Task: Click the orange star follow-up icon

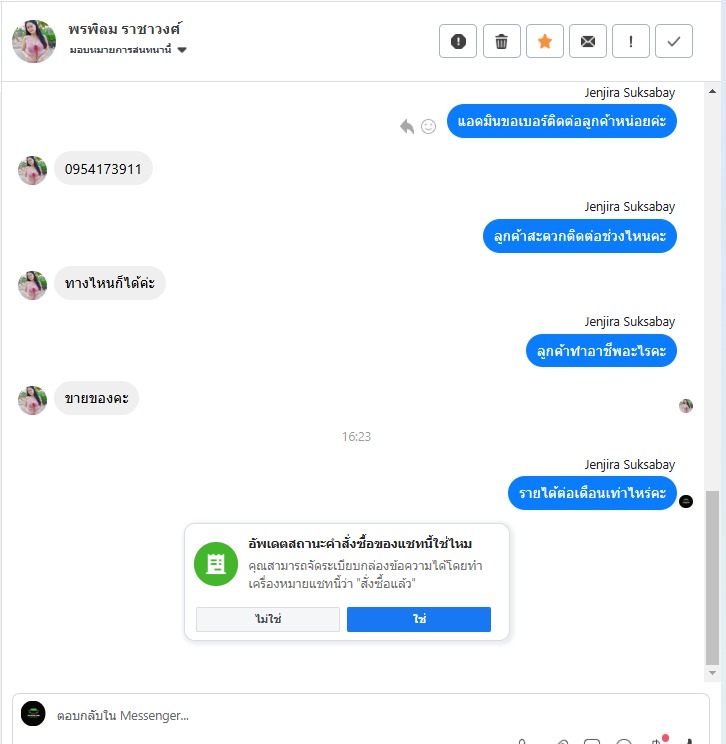Action: tap(545, 41)
